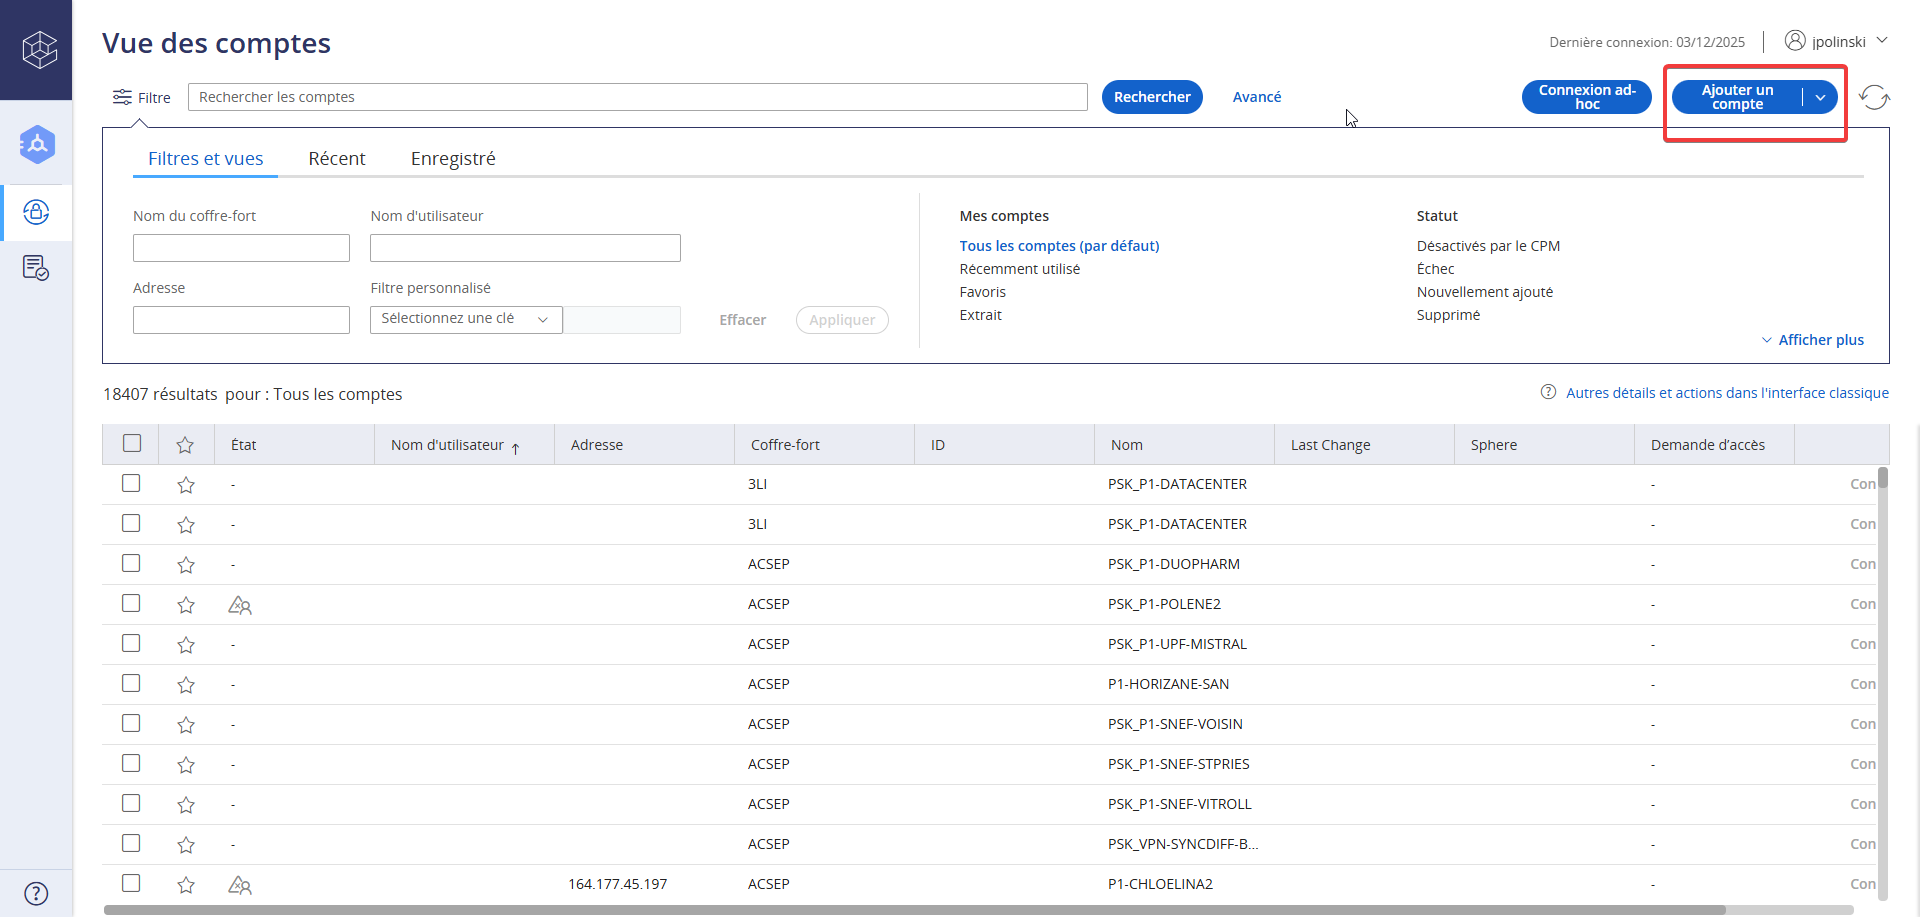The image size is (1920, 917).
Task: Click the state icon on PSK_P1-POLENE2 row
Action: (x=240, y=605)
